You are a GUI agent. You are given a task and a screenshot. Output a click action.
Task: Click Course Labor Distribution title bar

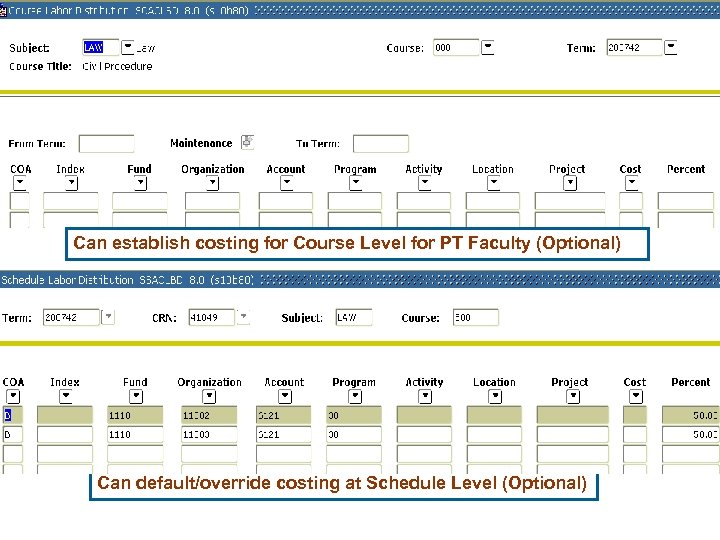point(360,10)
